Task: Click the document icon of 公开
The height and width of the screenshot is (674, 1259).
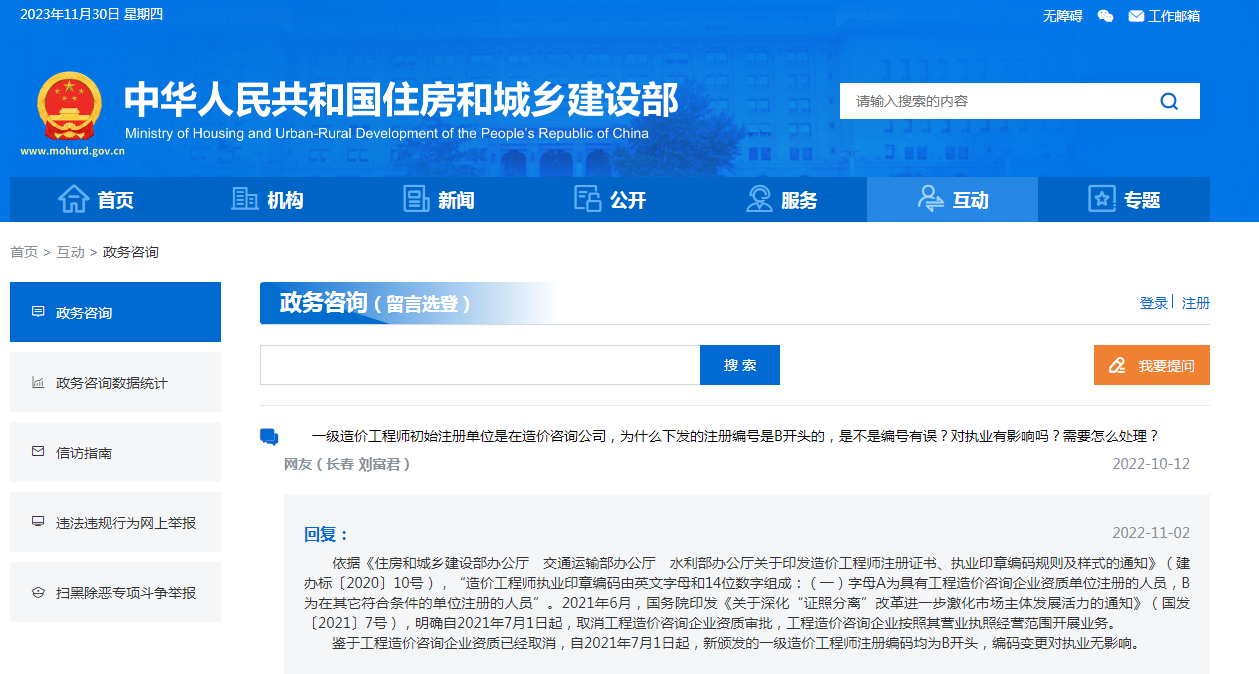Action: tap(587, 199)
